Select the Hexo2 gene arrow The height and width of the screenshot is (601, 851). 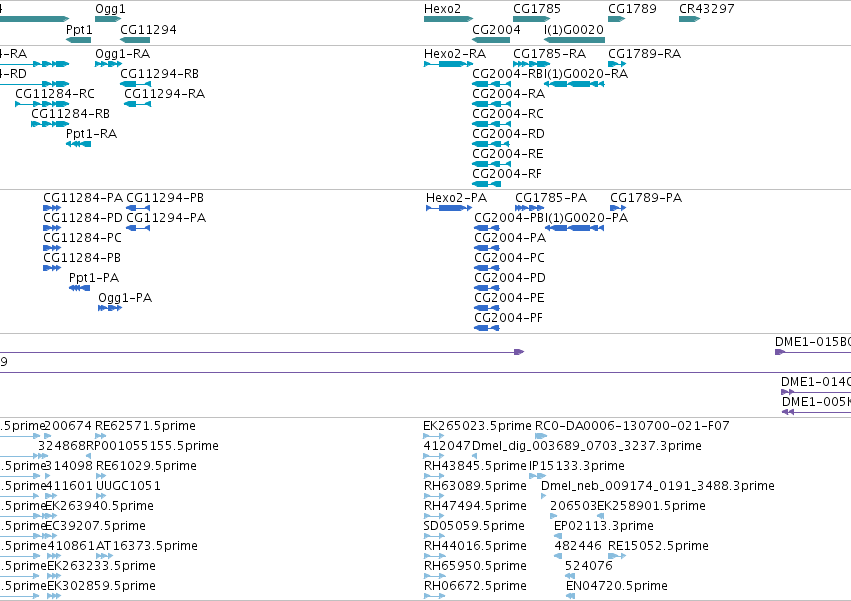[448, 19]
